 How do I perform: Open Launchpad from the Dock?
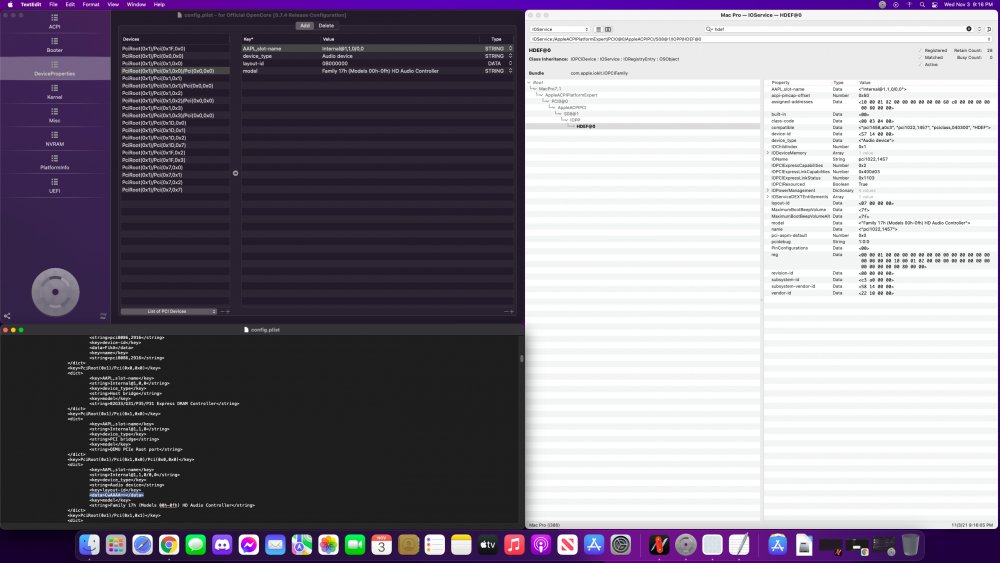pos(115,545)
